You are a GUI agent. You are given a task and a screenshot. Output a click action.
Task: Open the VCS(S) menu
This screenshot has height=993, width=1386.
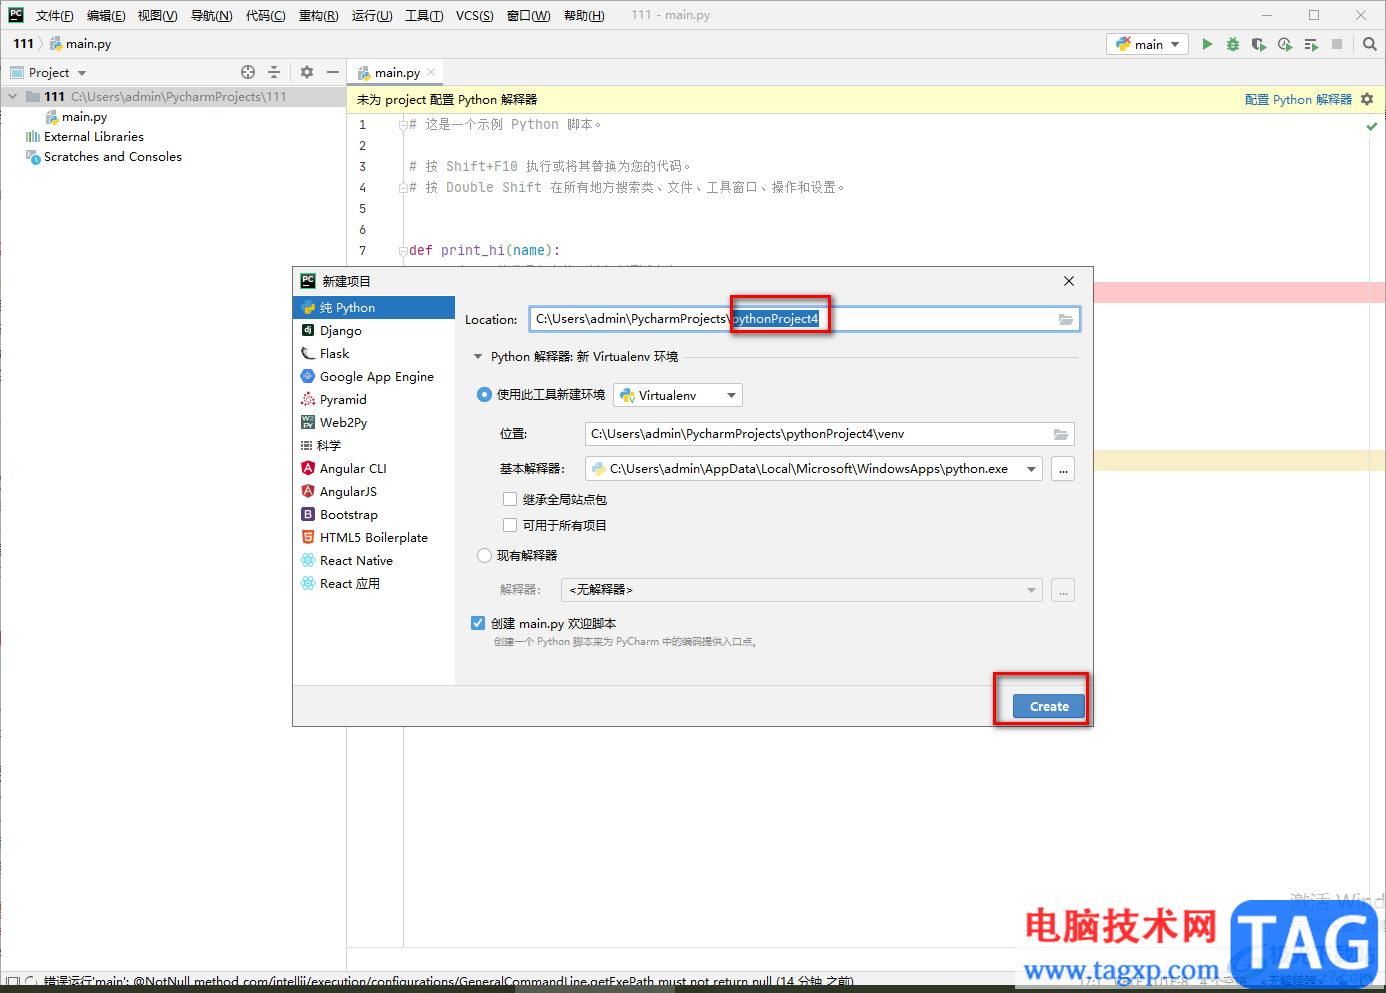[x=474, y=15]
